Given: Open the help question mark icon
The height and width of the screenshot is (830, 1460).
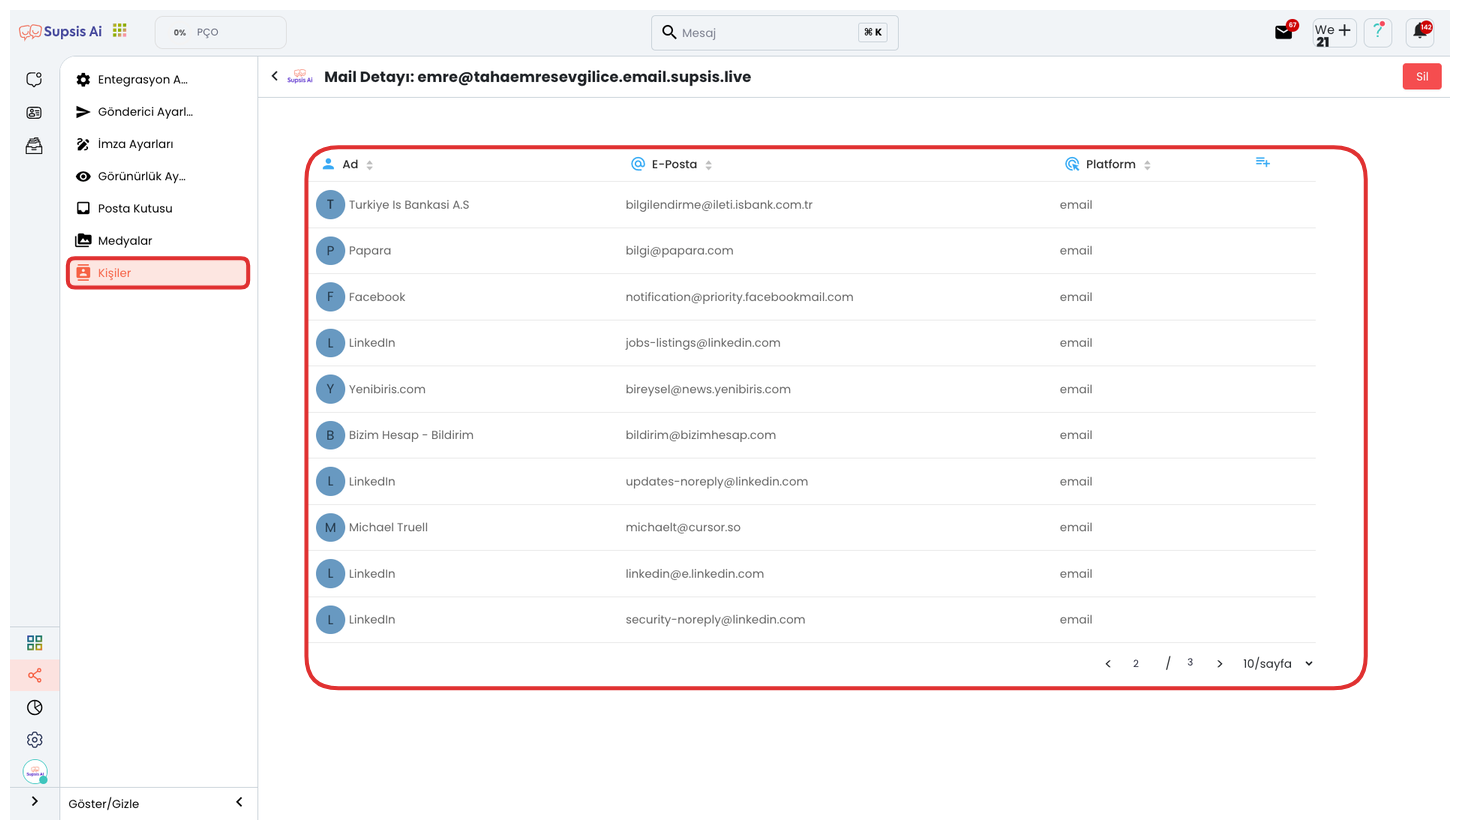Looking at the screenshot, I should 1378,32.
